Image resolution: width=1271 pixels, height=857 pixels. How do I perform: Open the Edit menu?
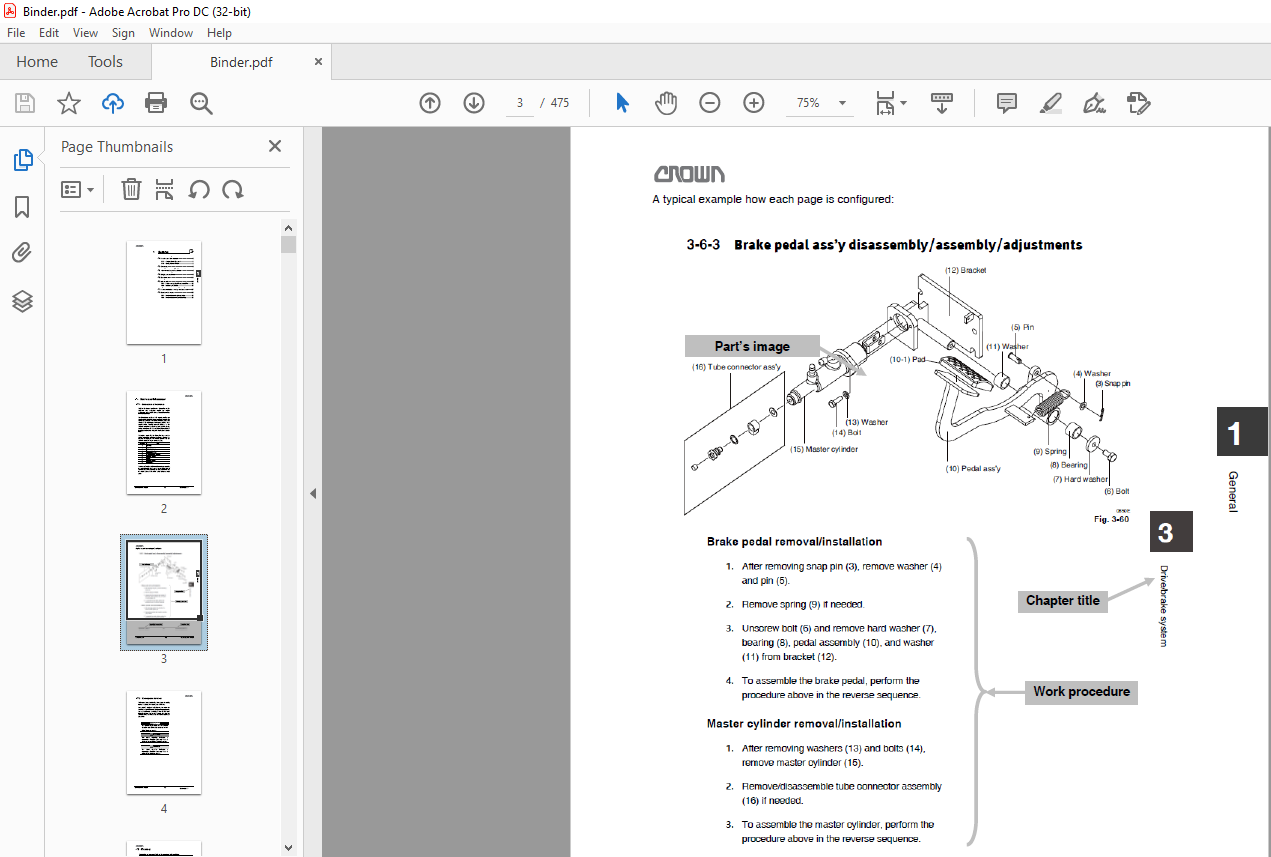pos(49,33)
